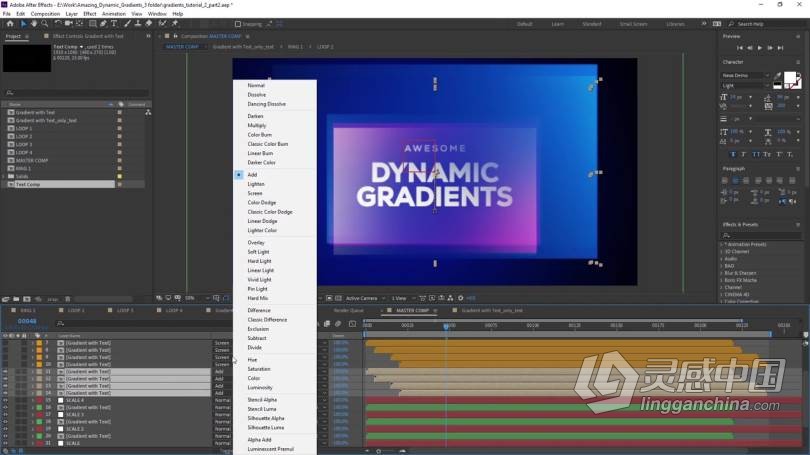Select LOOP 3 item in Project panel
Screen dimensions: 810x455
click(x=24, y=145)
